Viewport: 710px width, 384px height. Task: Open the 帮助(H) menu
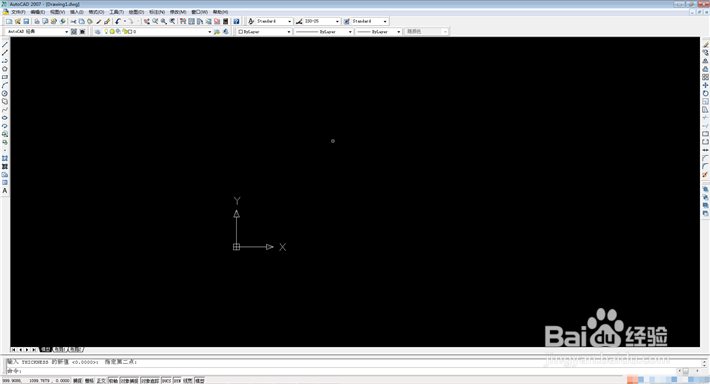click(221, 12)
